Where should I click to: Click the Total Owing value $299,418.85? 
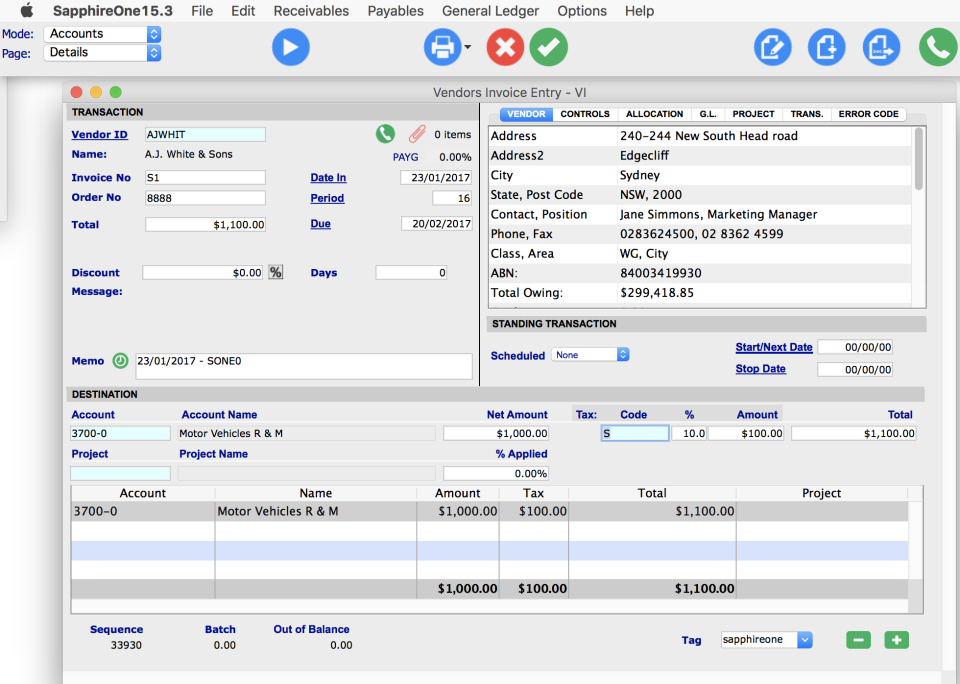[657, 293]
